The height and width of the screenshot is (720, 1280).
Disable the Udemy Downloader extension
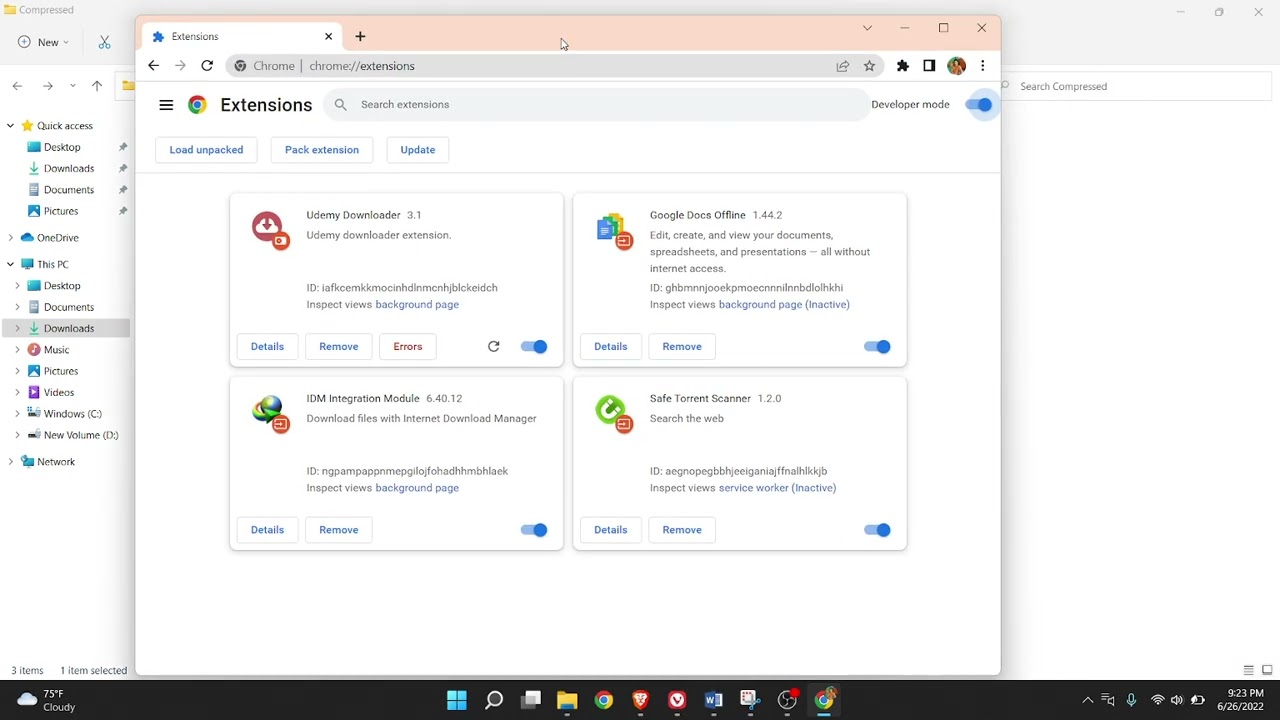[x=534, y=347]
